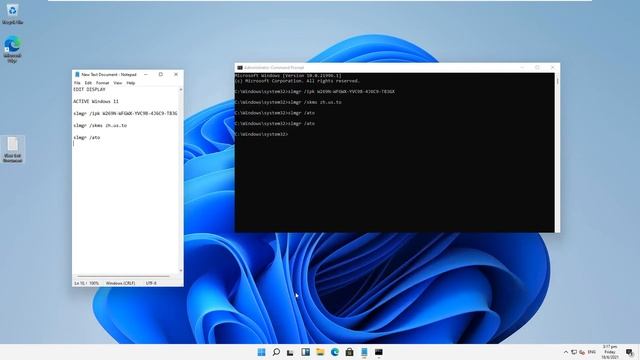The height and width of the screenshot is (360, 640).
Task: Click the empty Command Prompt input prompt
Action: pyautogui.click(x=262, y=134)
